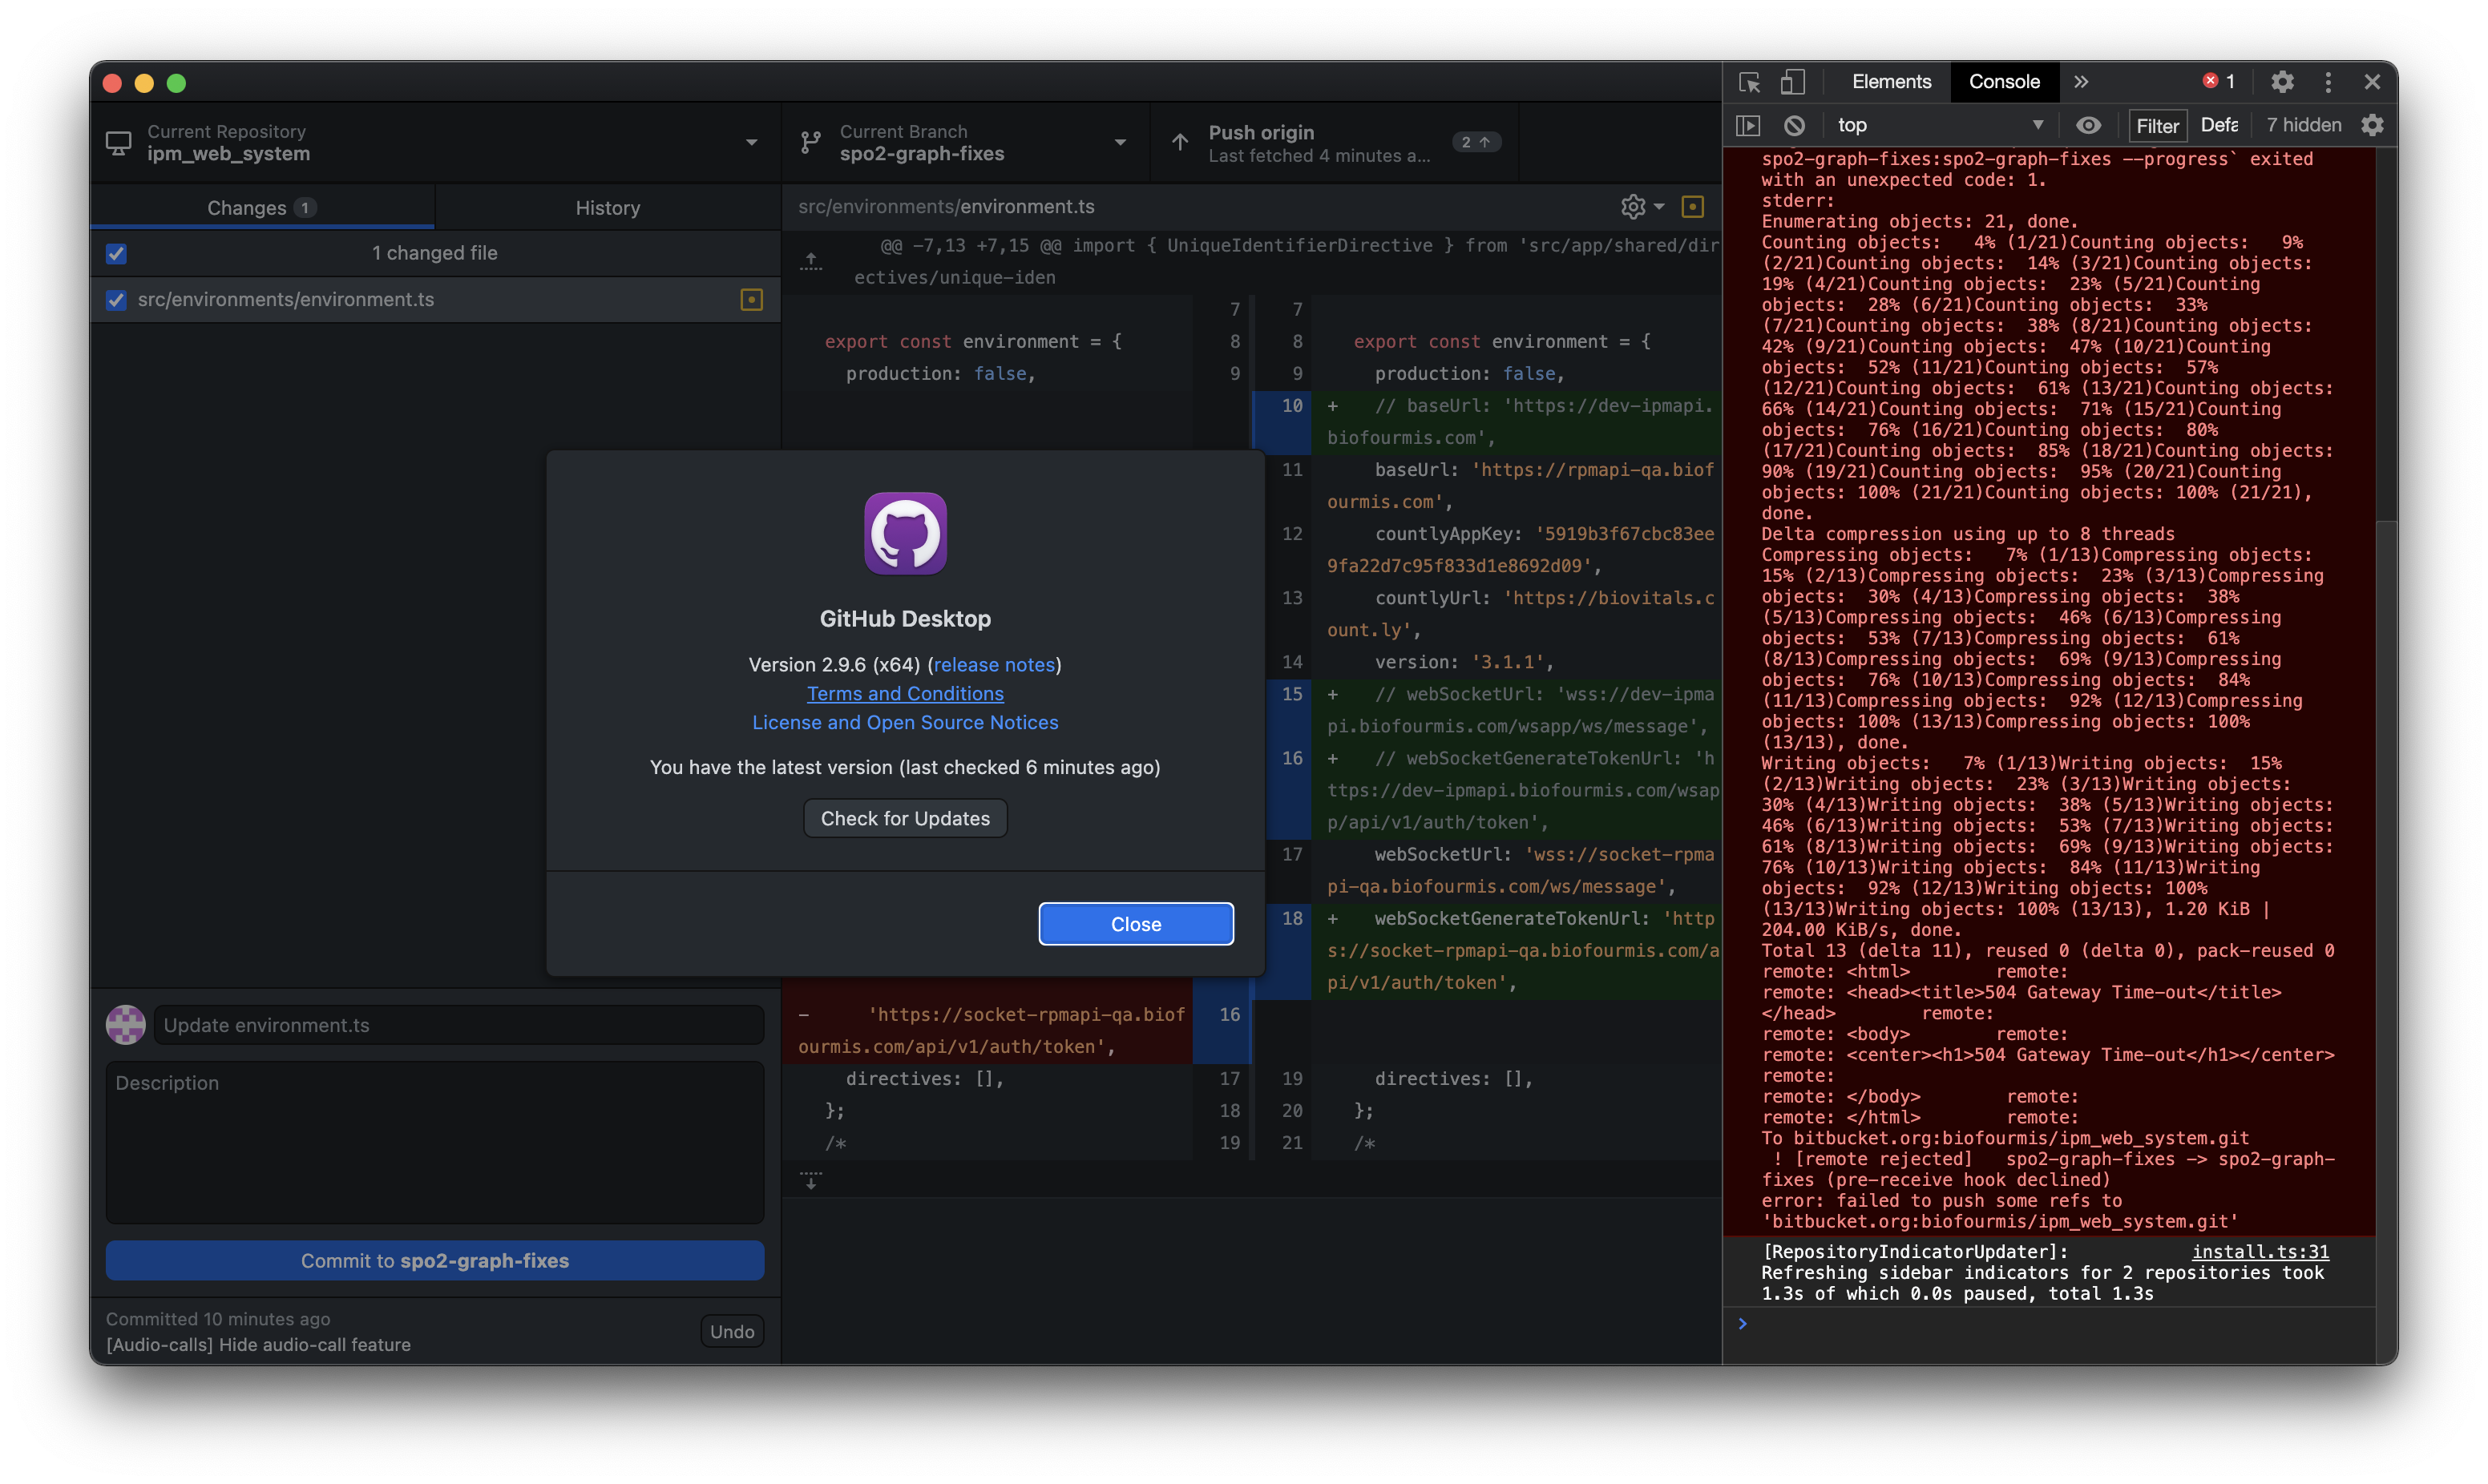Screen dimensions: 2488x1484
Task: Click the 7 hidden messages label
Action: click(x=2303, y=125)
